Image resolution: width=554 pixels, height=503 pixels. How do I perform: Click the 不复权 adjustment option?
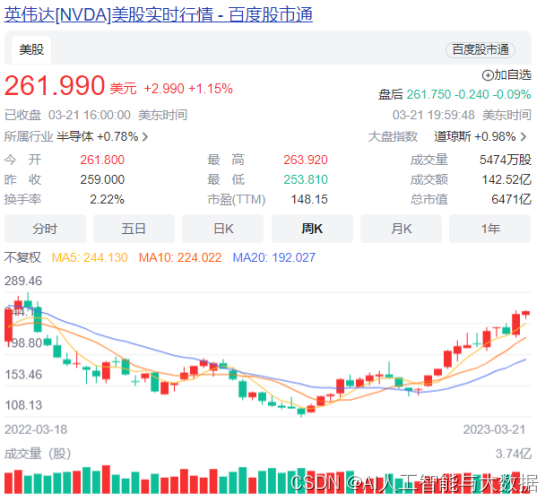click(23, 258)
